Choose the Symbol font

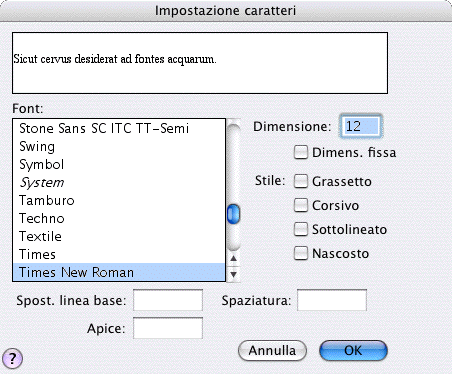119,164
